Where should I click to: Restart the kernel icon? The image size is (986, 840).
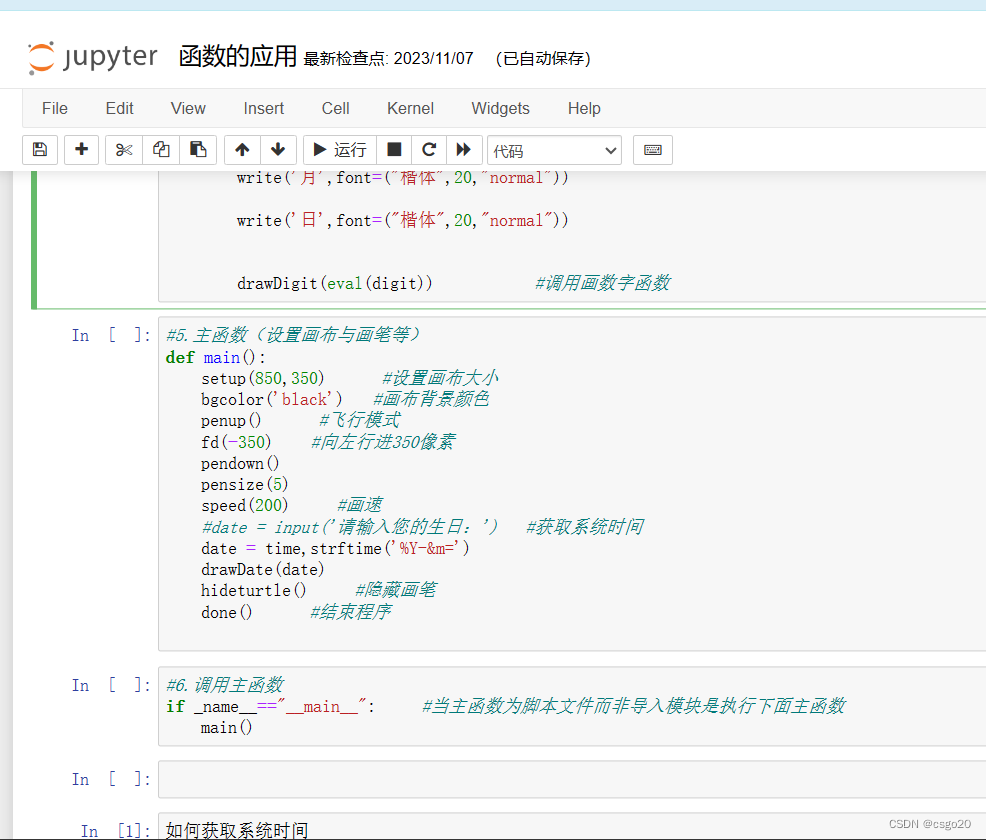pyautogui.click(x=429, y=150)
